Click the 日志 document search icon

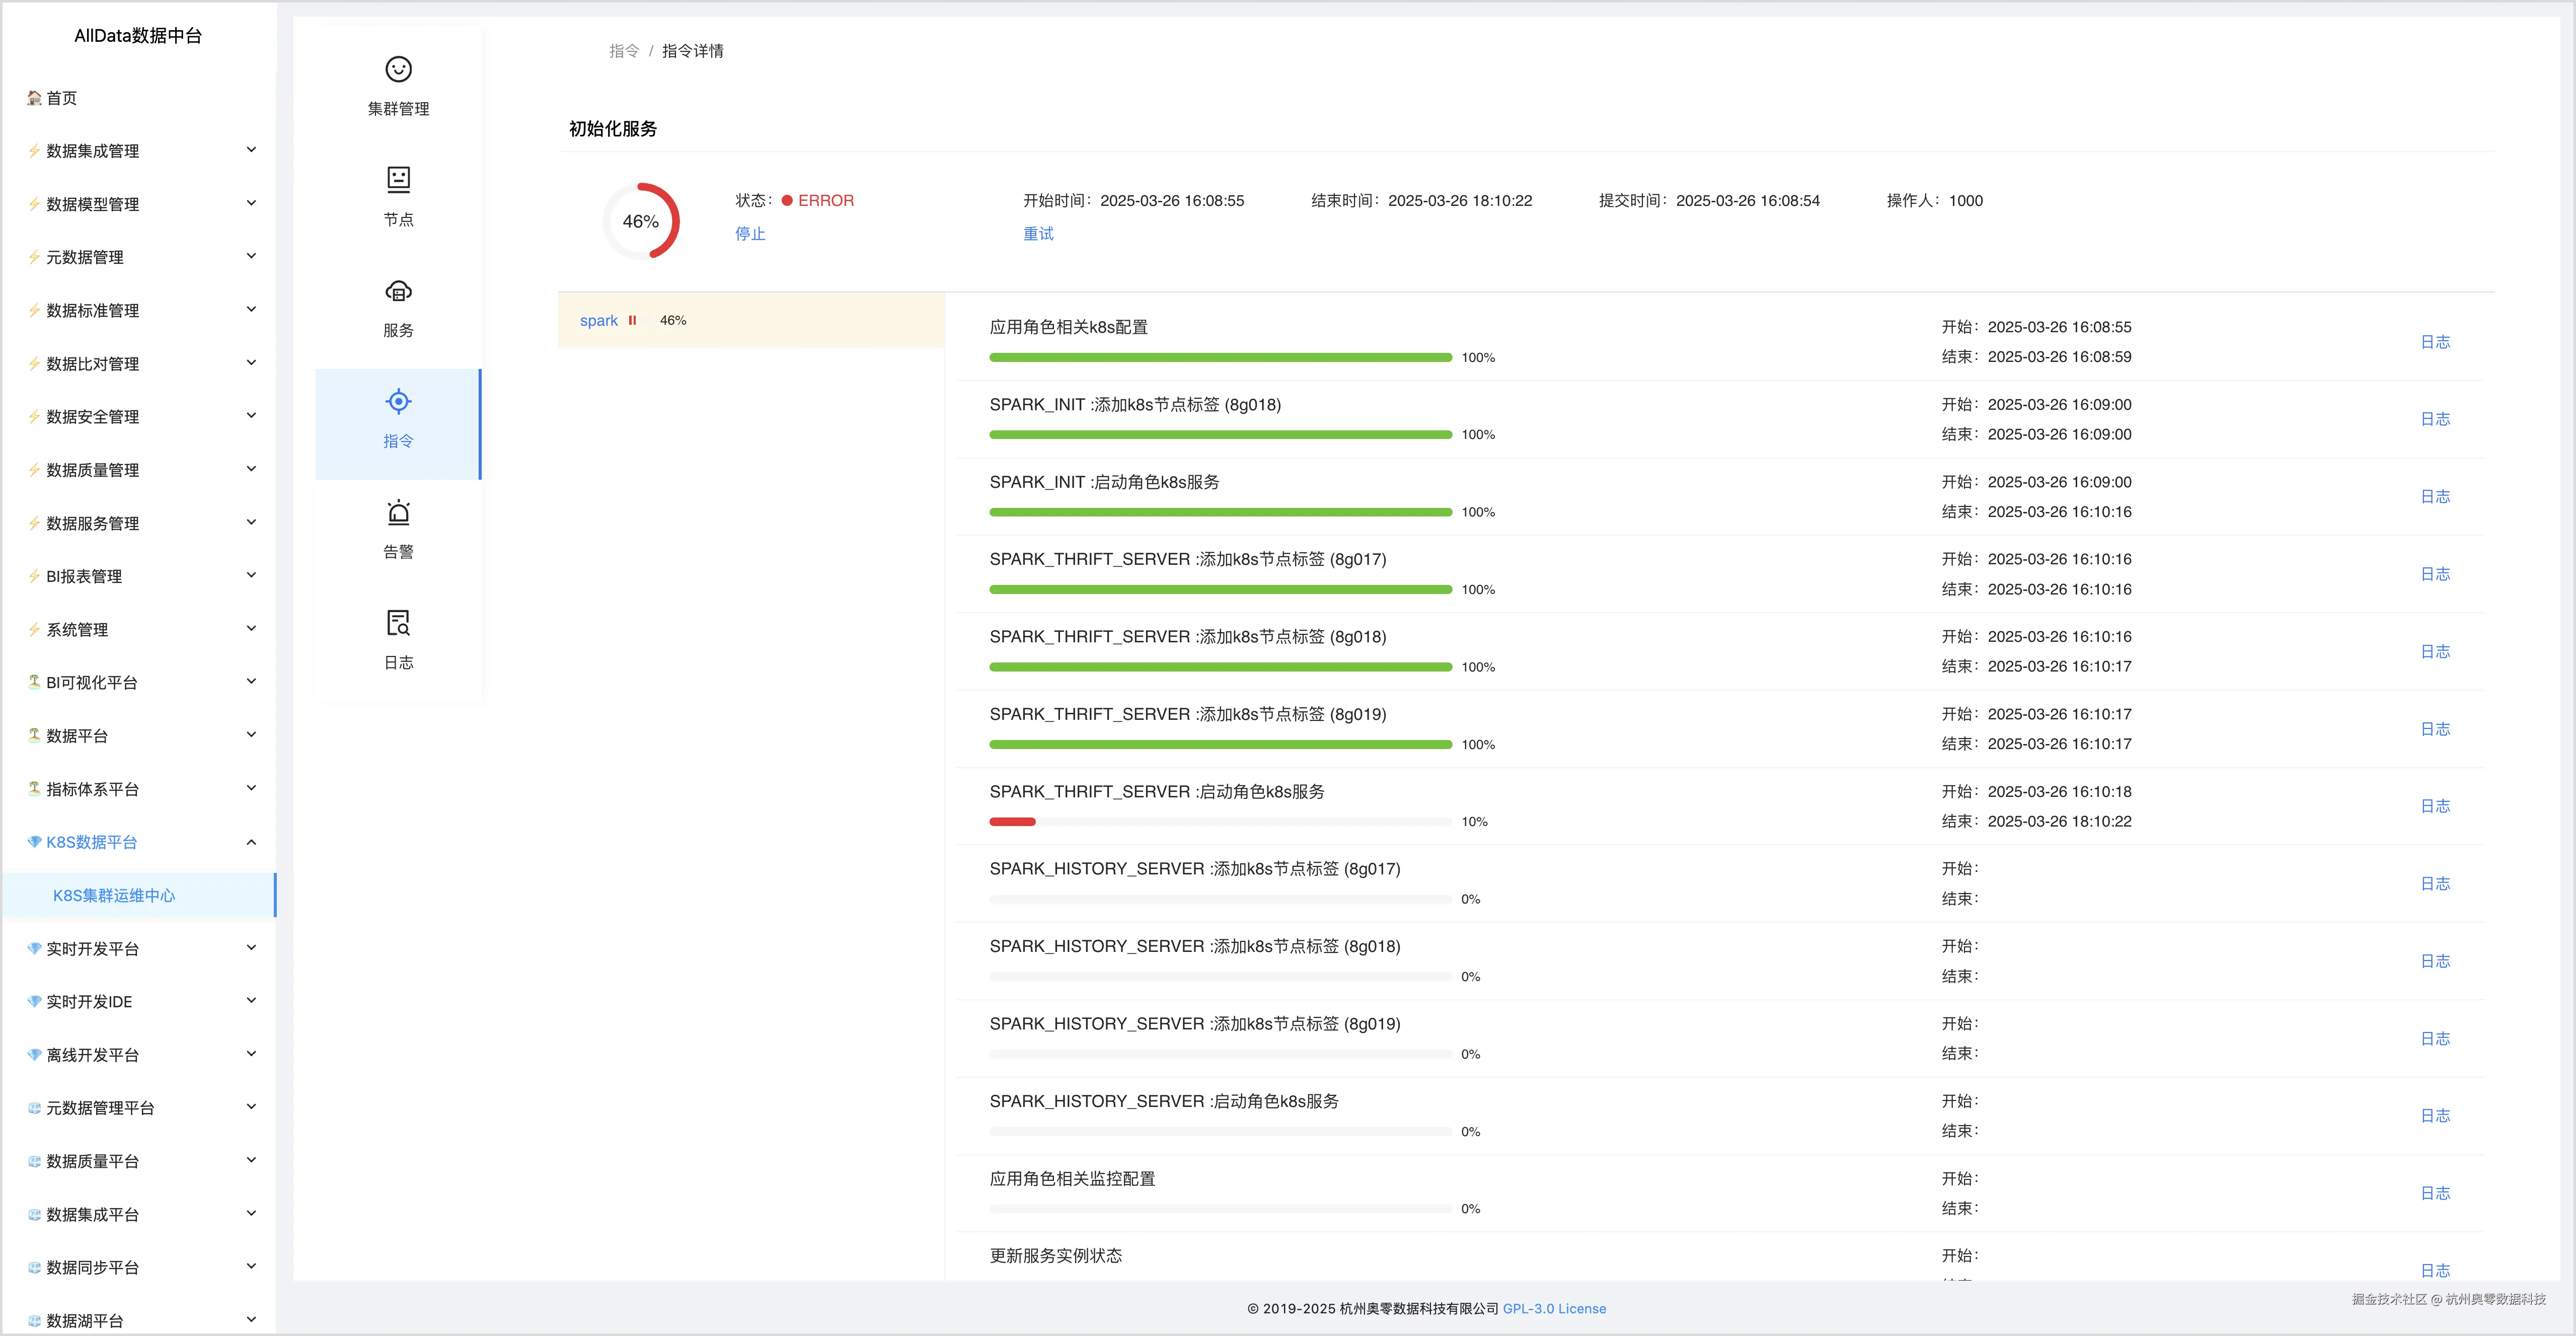click(x=398, y=623)
